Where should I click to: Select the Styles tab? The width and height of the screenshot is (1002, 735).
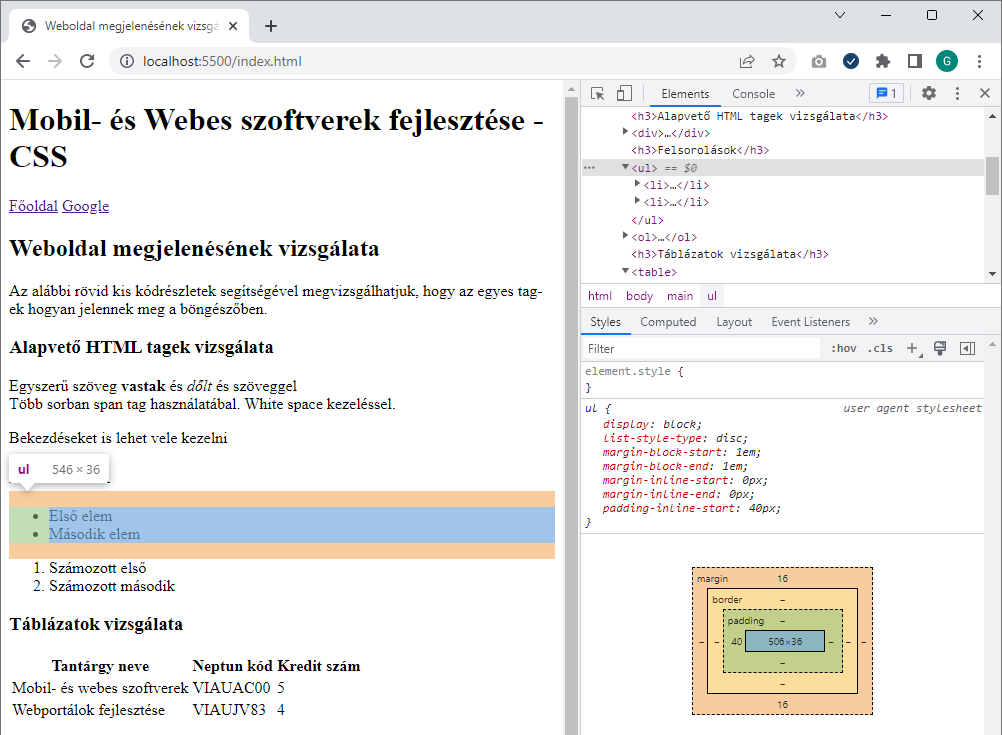pyautogui.click(x=605, y=321)
